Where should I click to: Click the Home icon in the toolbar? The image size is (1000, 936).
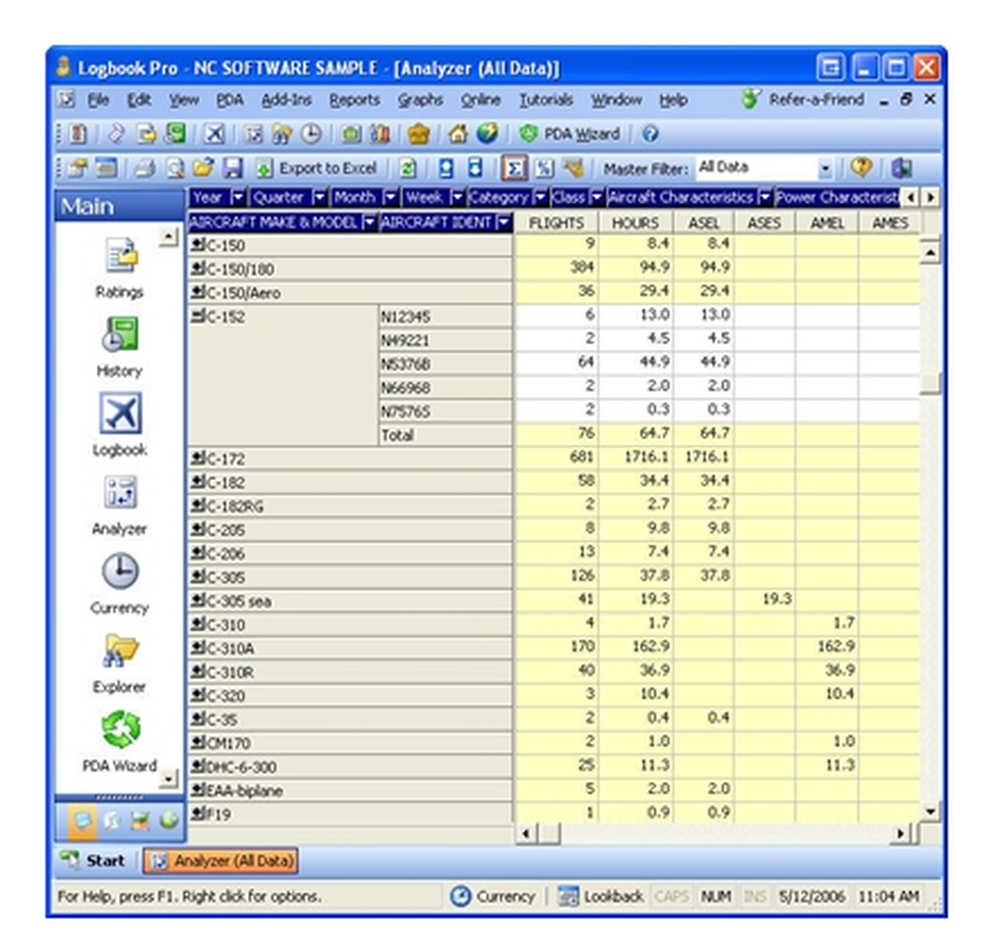coord(457,134)
